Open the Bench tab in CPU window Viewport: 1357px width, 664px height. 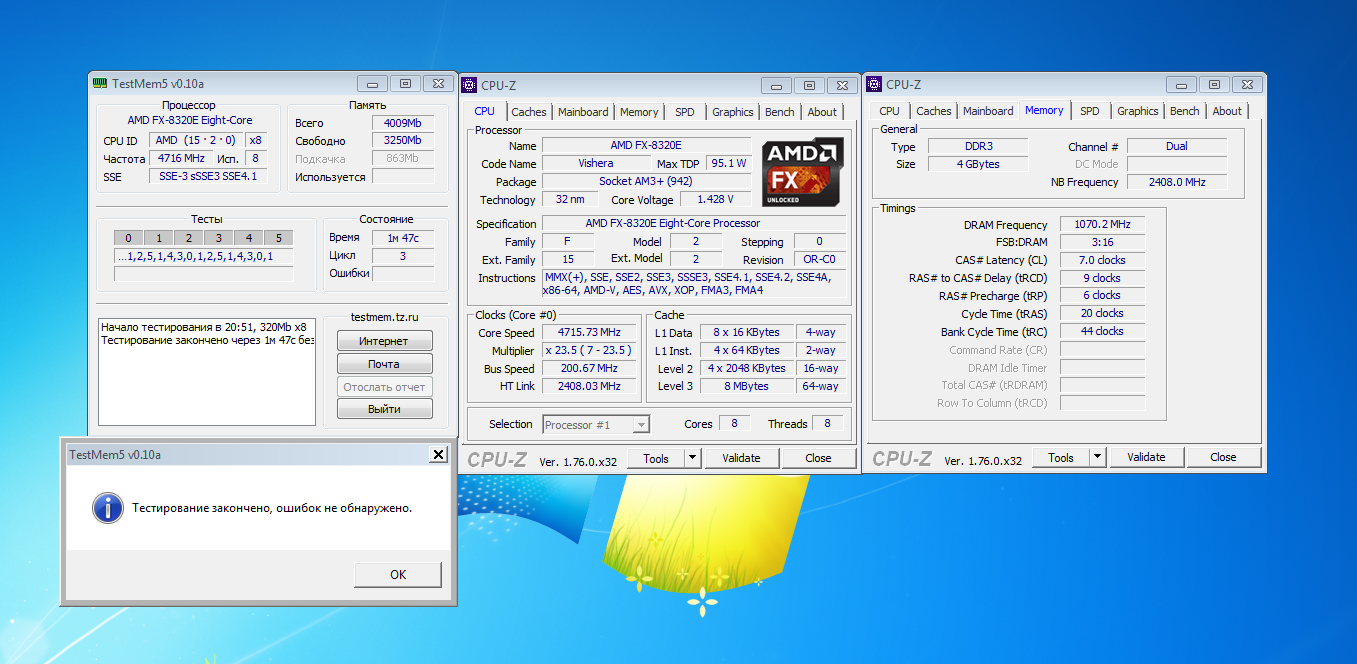(780, 112)
